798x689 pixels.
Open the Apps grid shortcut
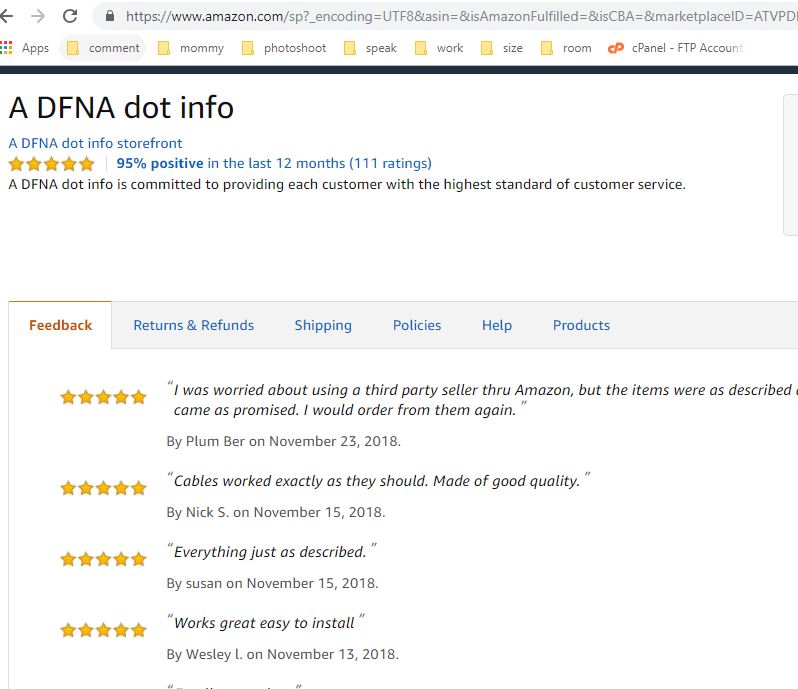[x=26, y=48]
